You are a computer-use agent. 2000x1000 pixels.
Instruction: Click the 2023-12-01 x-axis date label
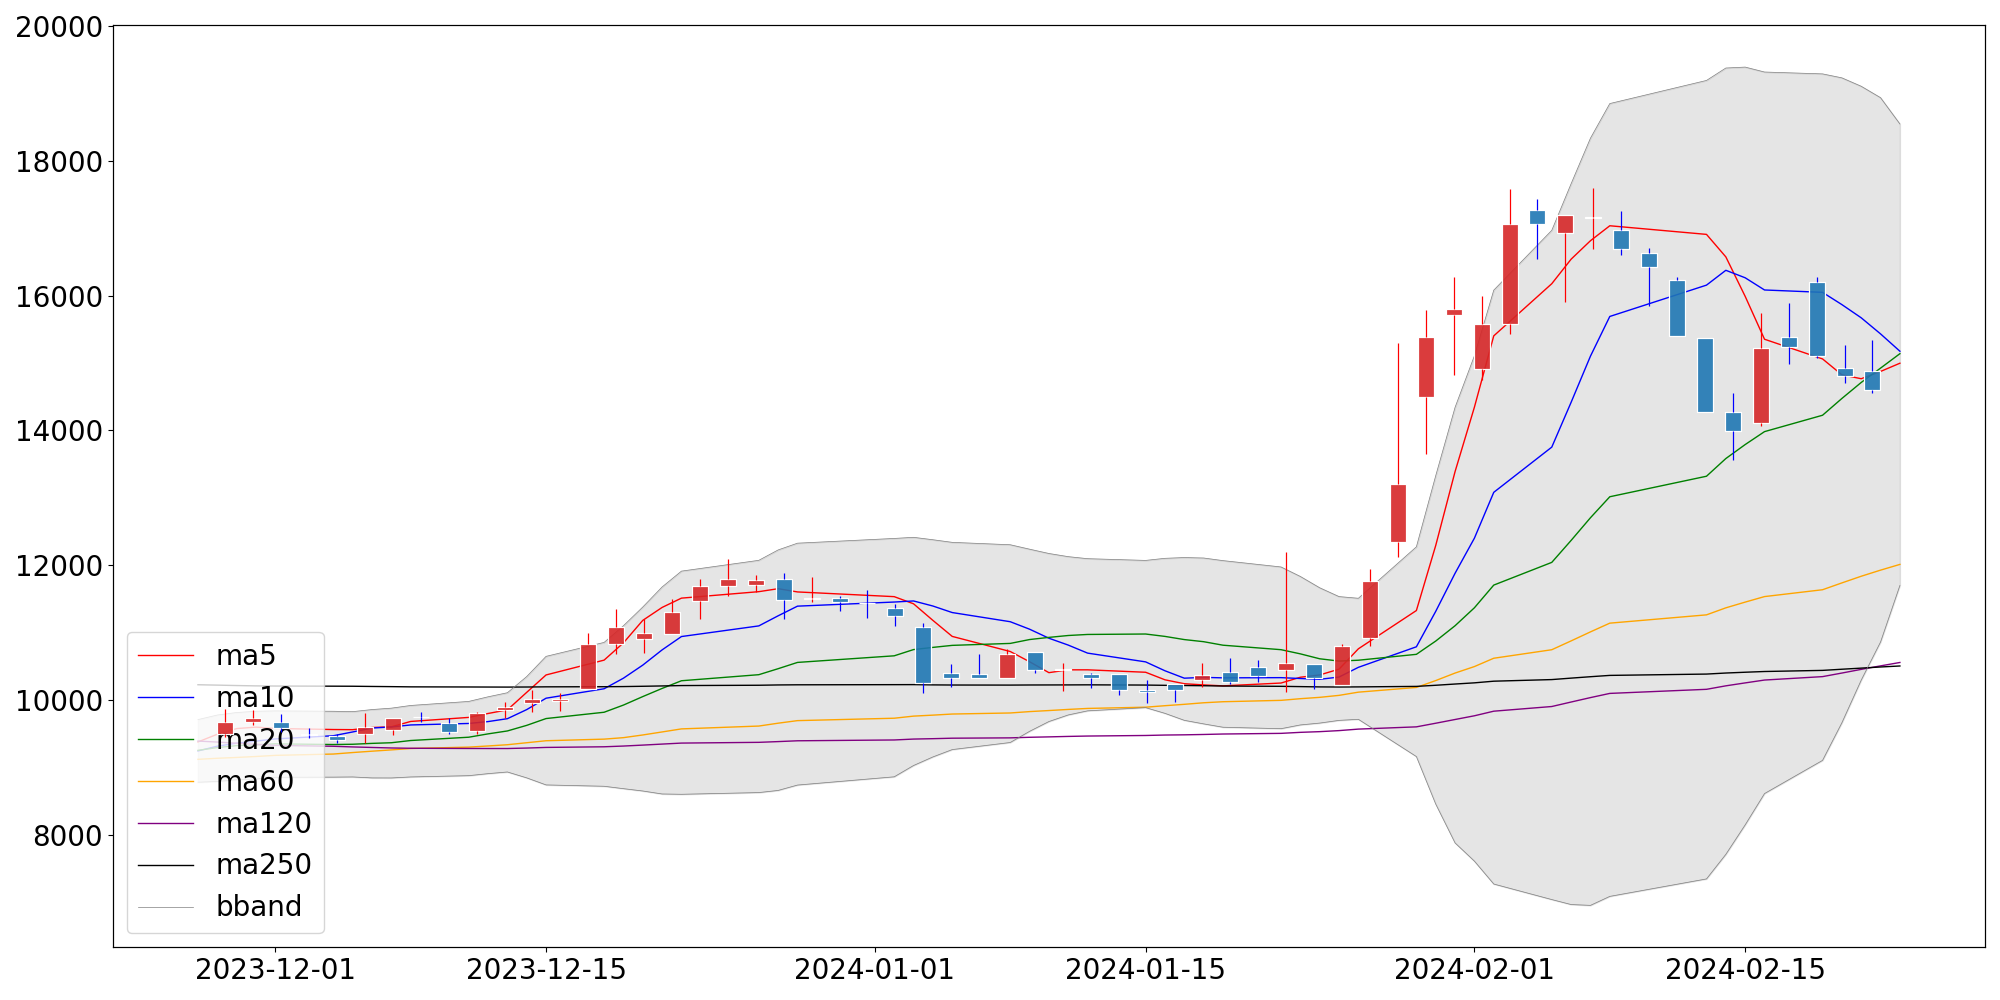[x=275, y=970]
